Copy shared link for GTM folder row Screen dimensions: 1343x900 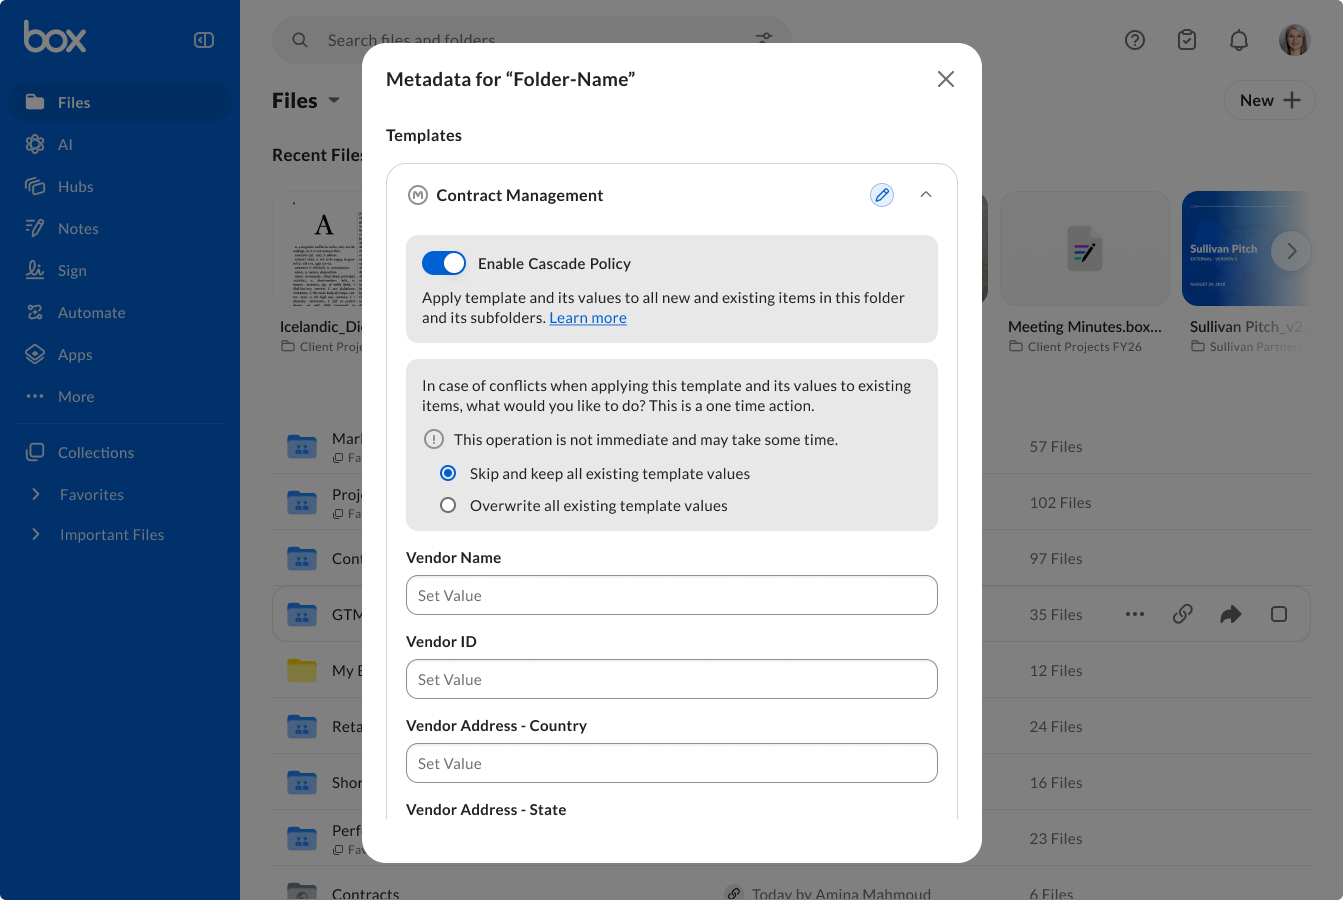point(1183,614)
